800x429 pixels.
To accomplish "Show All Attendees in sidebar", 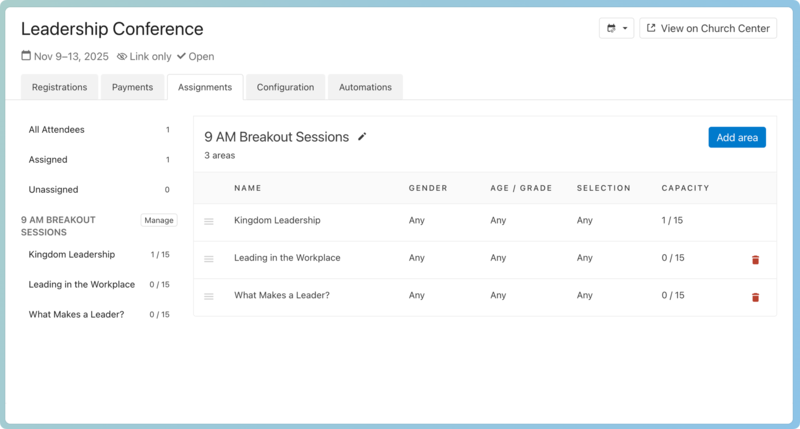I will click(57, 130).
